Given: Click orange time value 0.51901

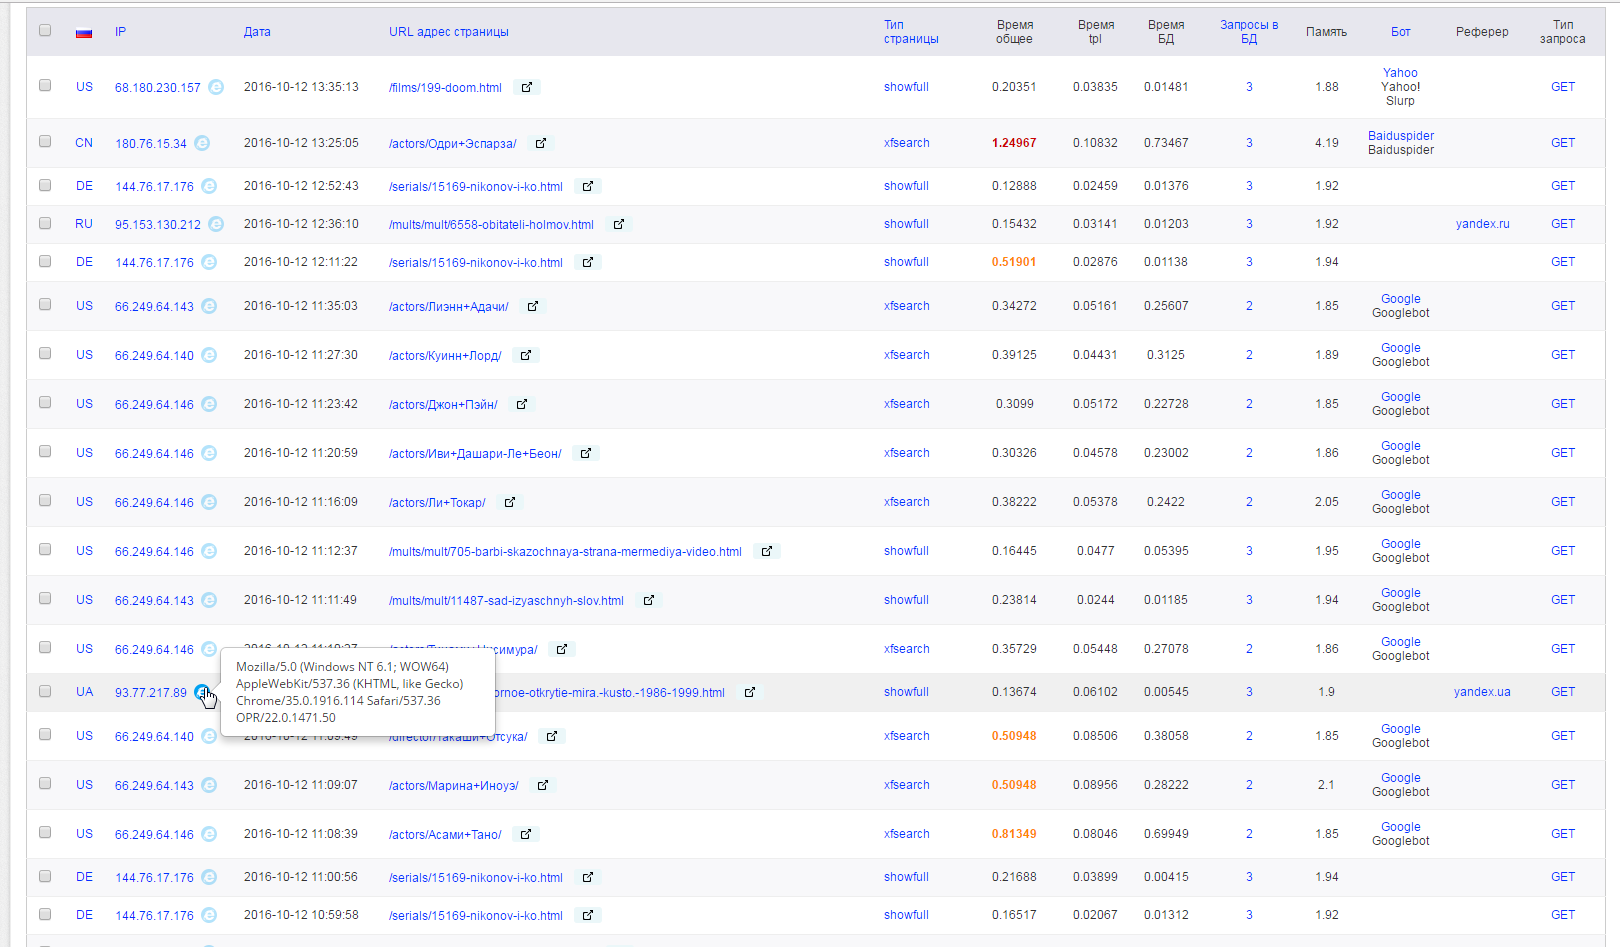Looking at the screenshot, I should click(x=1014, y=262).
